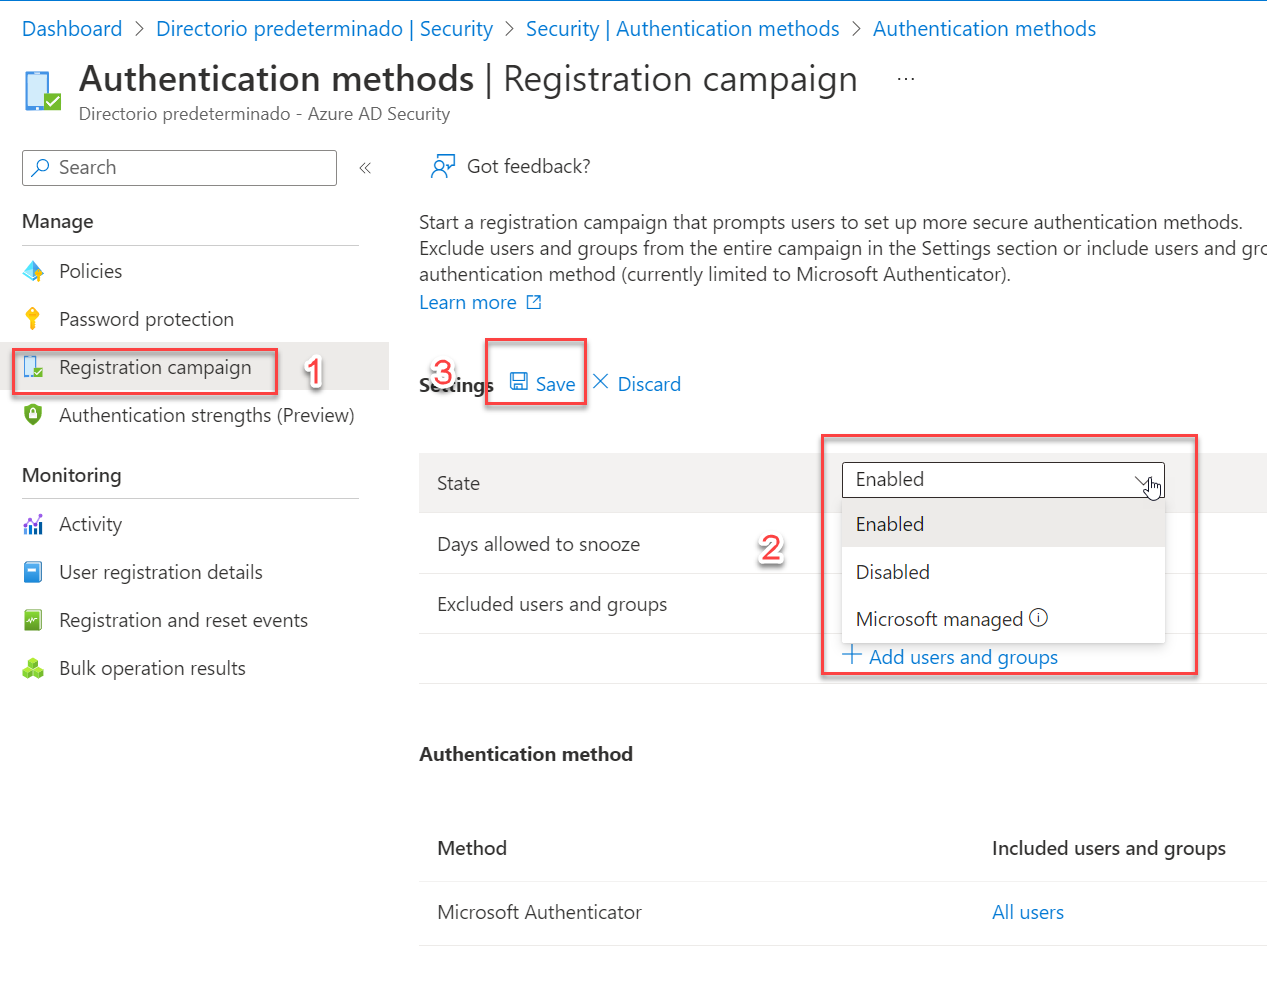
Task: Click inside the Search field
Action: (178, 167)
